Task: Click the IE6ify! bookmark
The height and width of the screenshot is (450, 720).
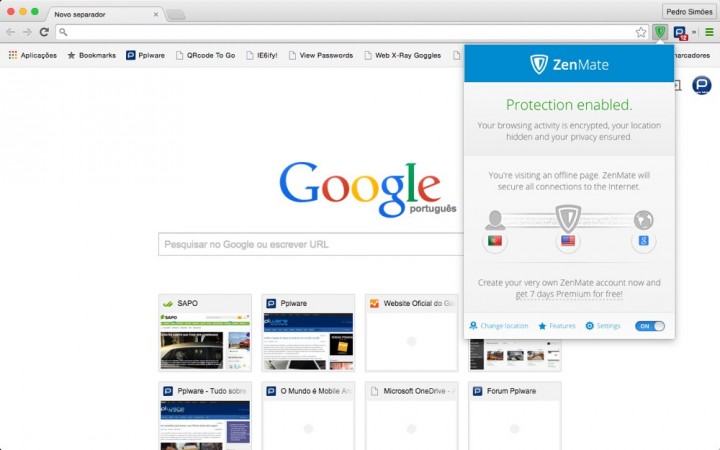Action: coord(262,55)
